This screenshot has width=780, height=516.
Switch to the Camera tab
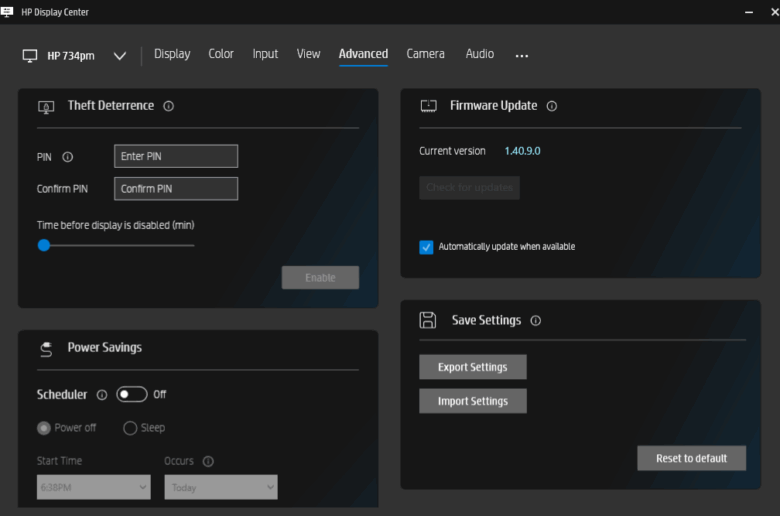[425, 54]
